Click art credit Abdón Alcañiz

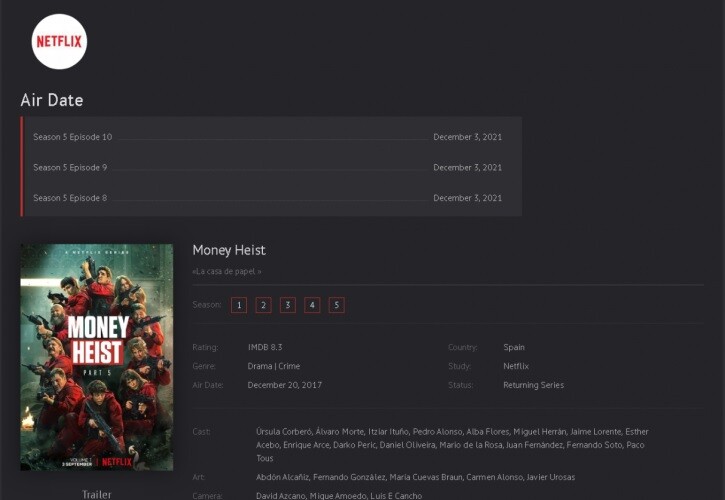(x=283, y=477)
